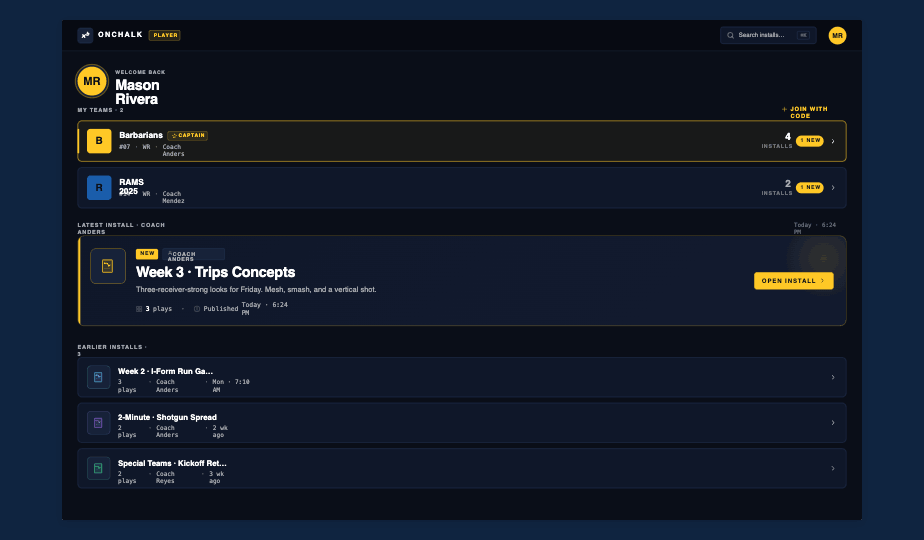This screenshot has height=540, width=924.
Task: Click the Mason Rivera name heading
Action: tap(137, 92)
